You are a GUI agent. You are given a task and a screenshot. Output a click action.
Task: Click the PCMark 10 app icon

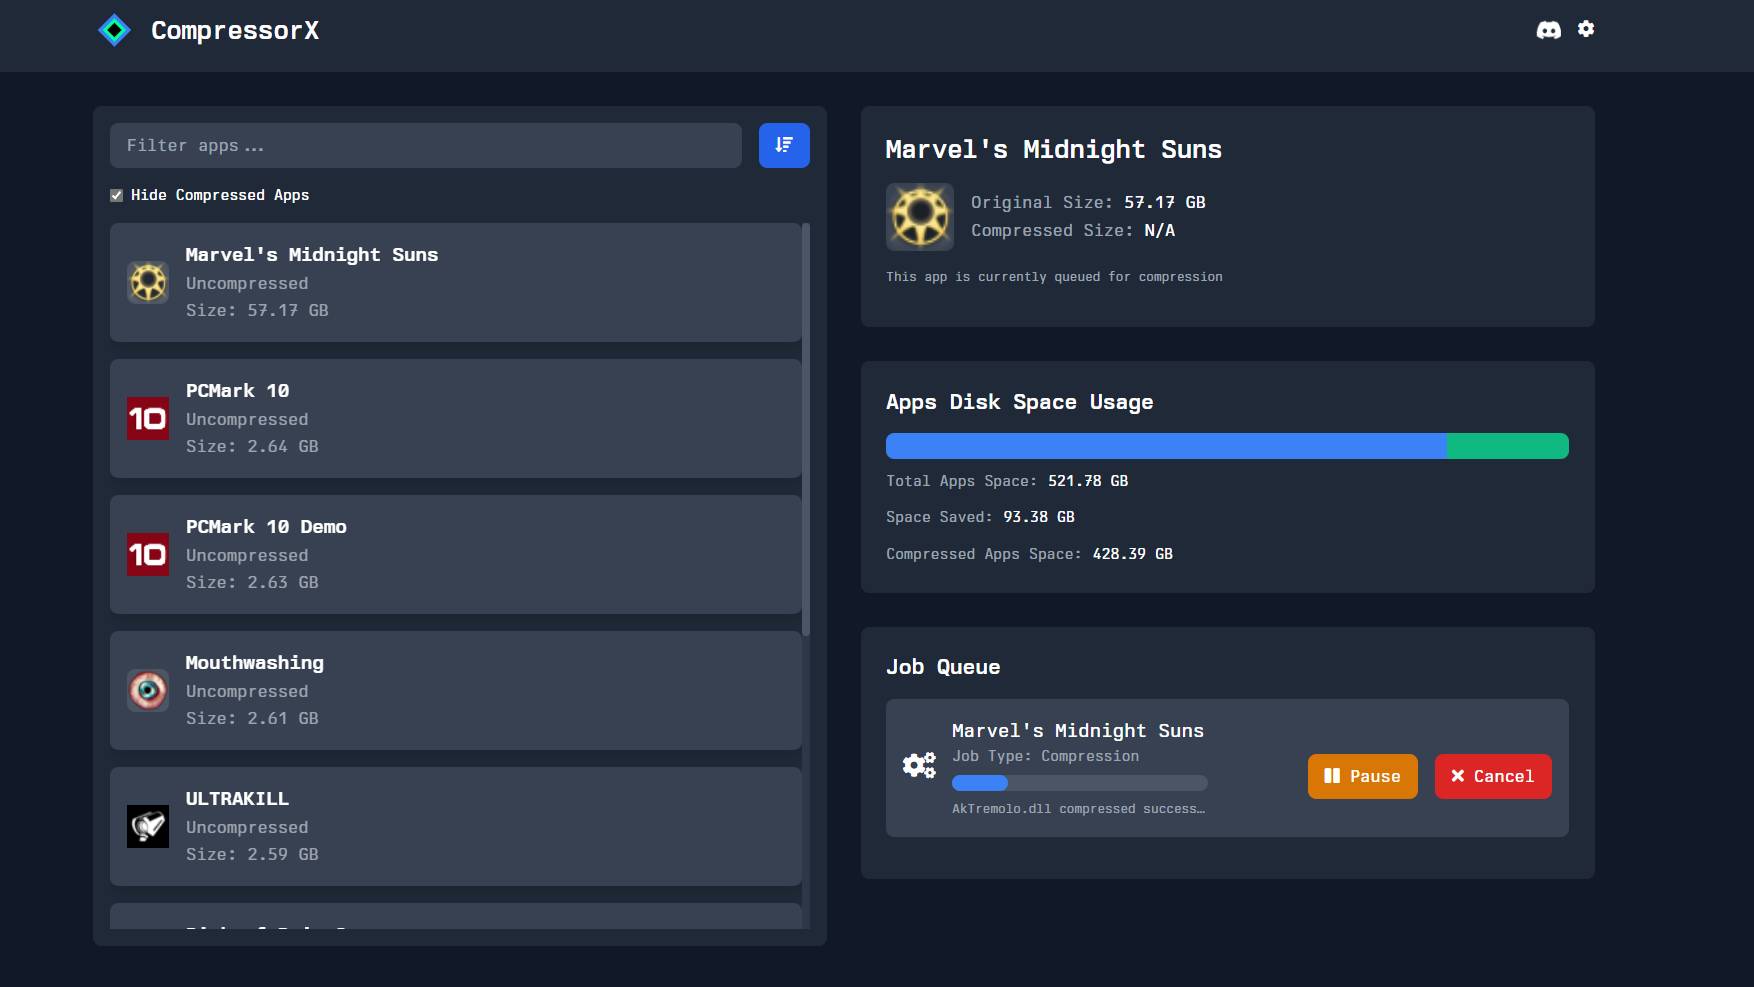(x=148, y=418)
